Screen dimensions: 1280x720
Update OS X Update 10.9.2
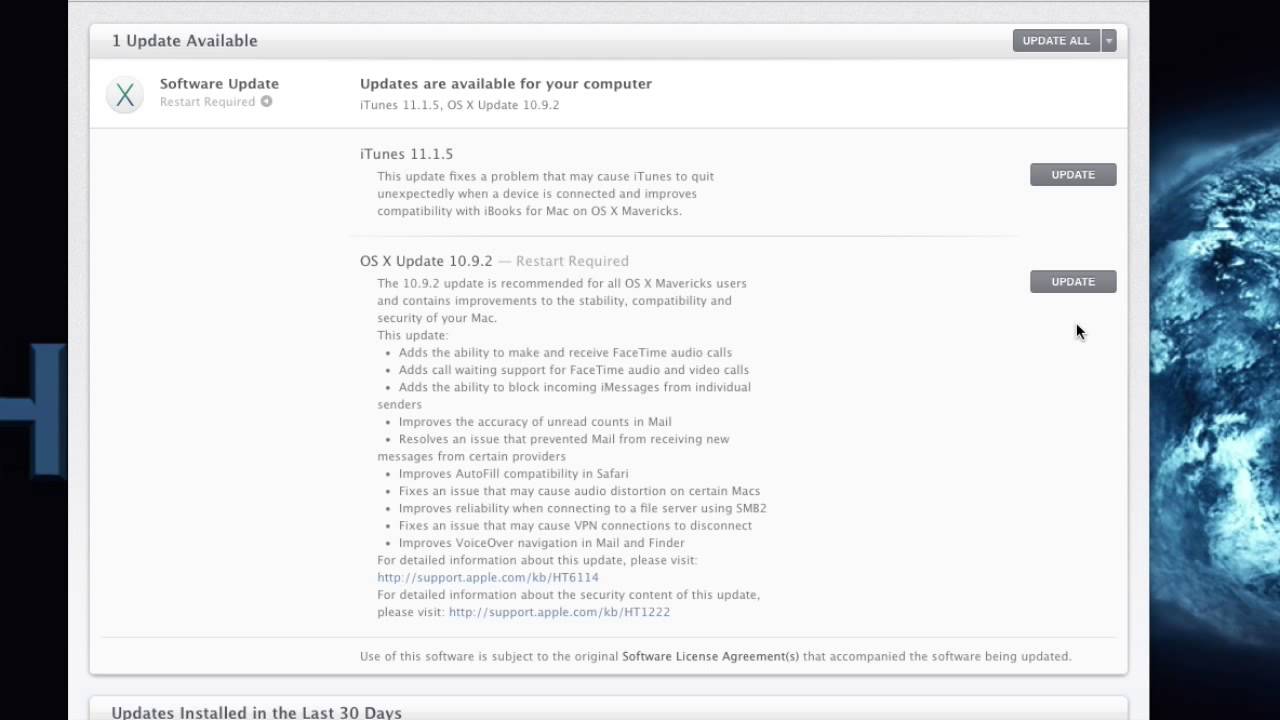point(1073,282)
